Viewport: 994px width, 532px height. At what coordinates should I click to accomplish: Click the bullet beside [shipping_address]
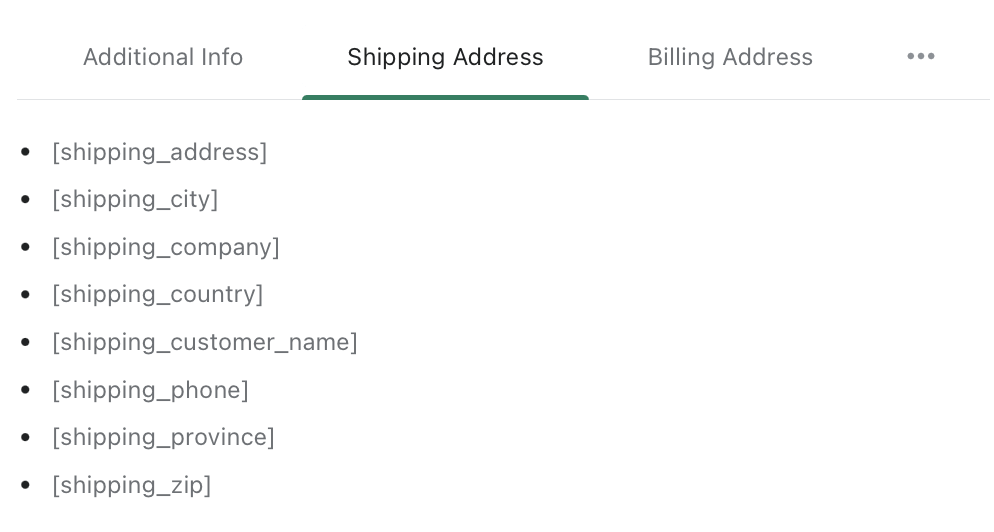click(x=26, y=153)
